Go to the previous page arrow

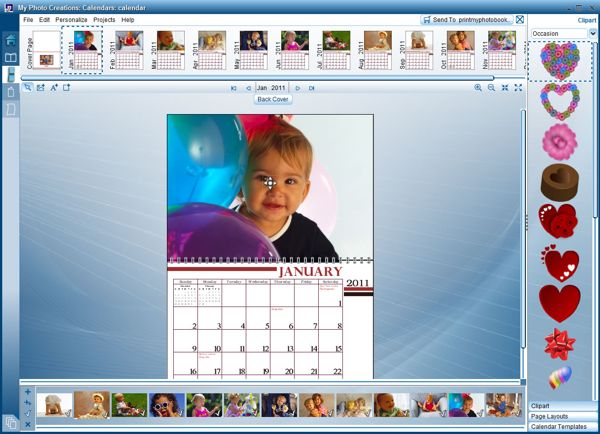coord(248,88)
